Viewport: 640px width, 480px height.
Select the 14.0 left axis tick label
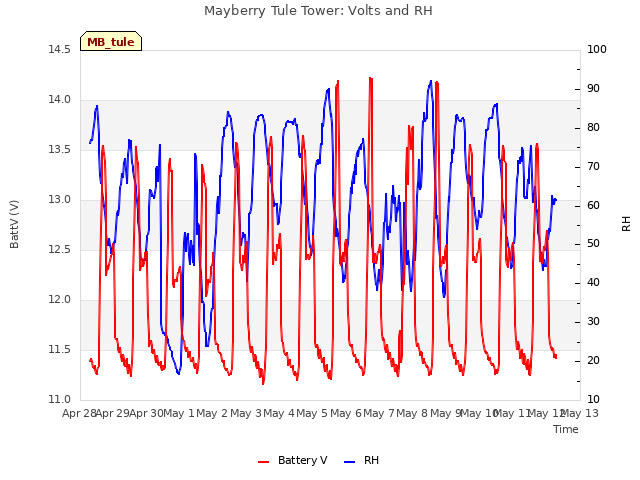click(x=59, y=100)
